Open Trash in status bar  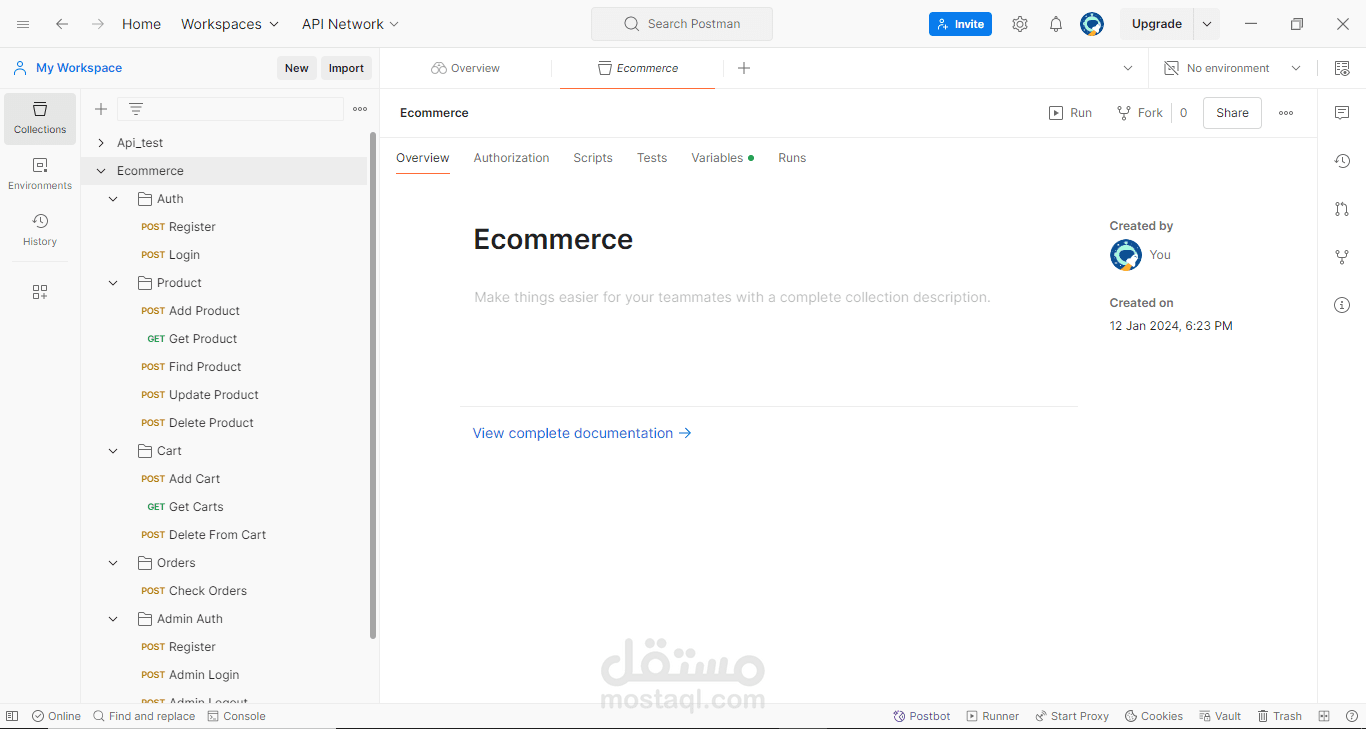pos(1279,716)
